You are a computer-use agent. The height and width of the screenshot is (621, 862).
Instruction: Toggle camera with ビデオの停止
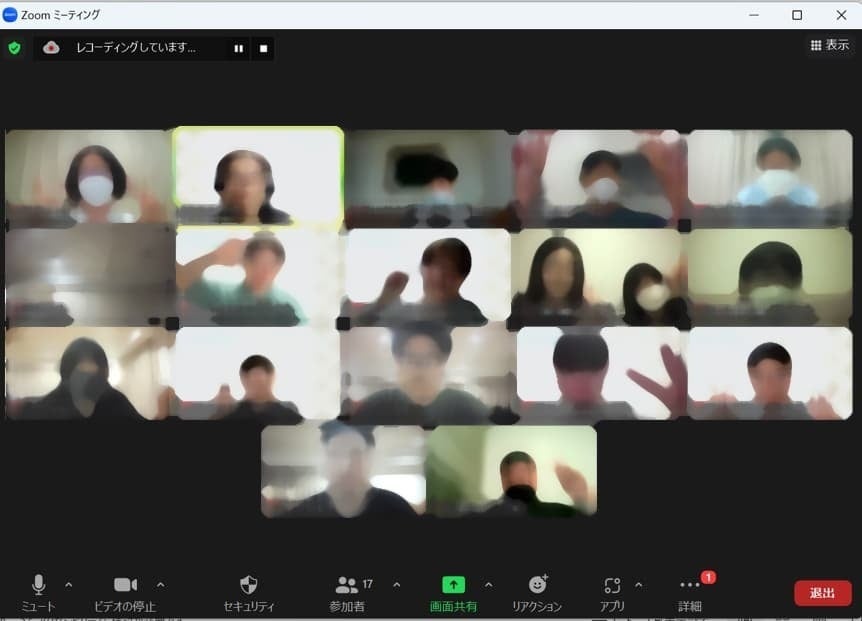pos(125,593)
